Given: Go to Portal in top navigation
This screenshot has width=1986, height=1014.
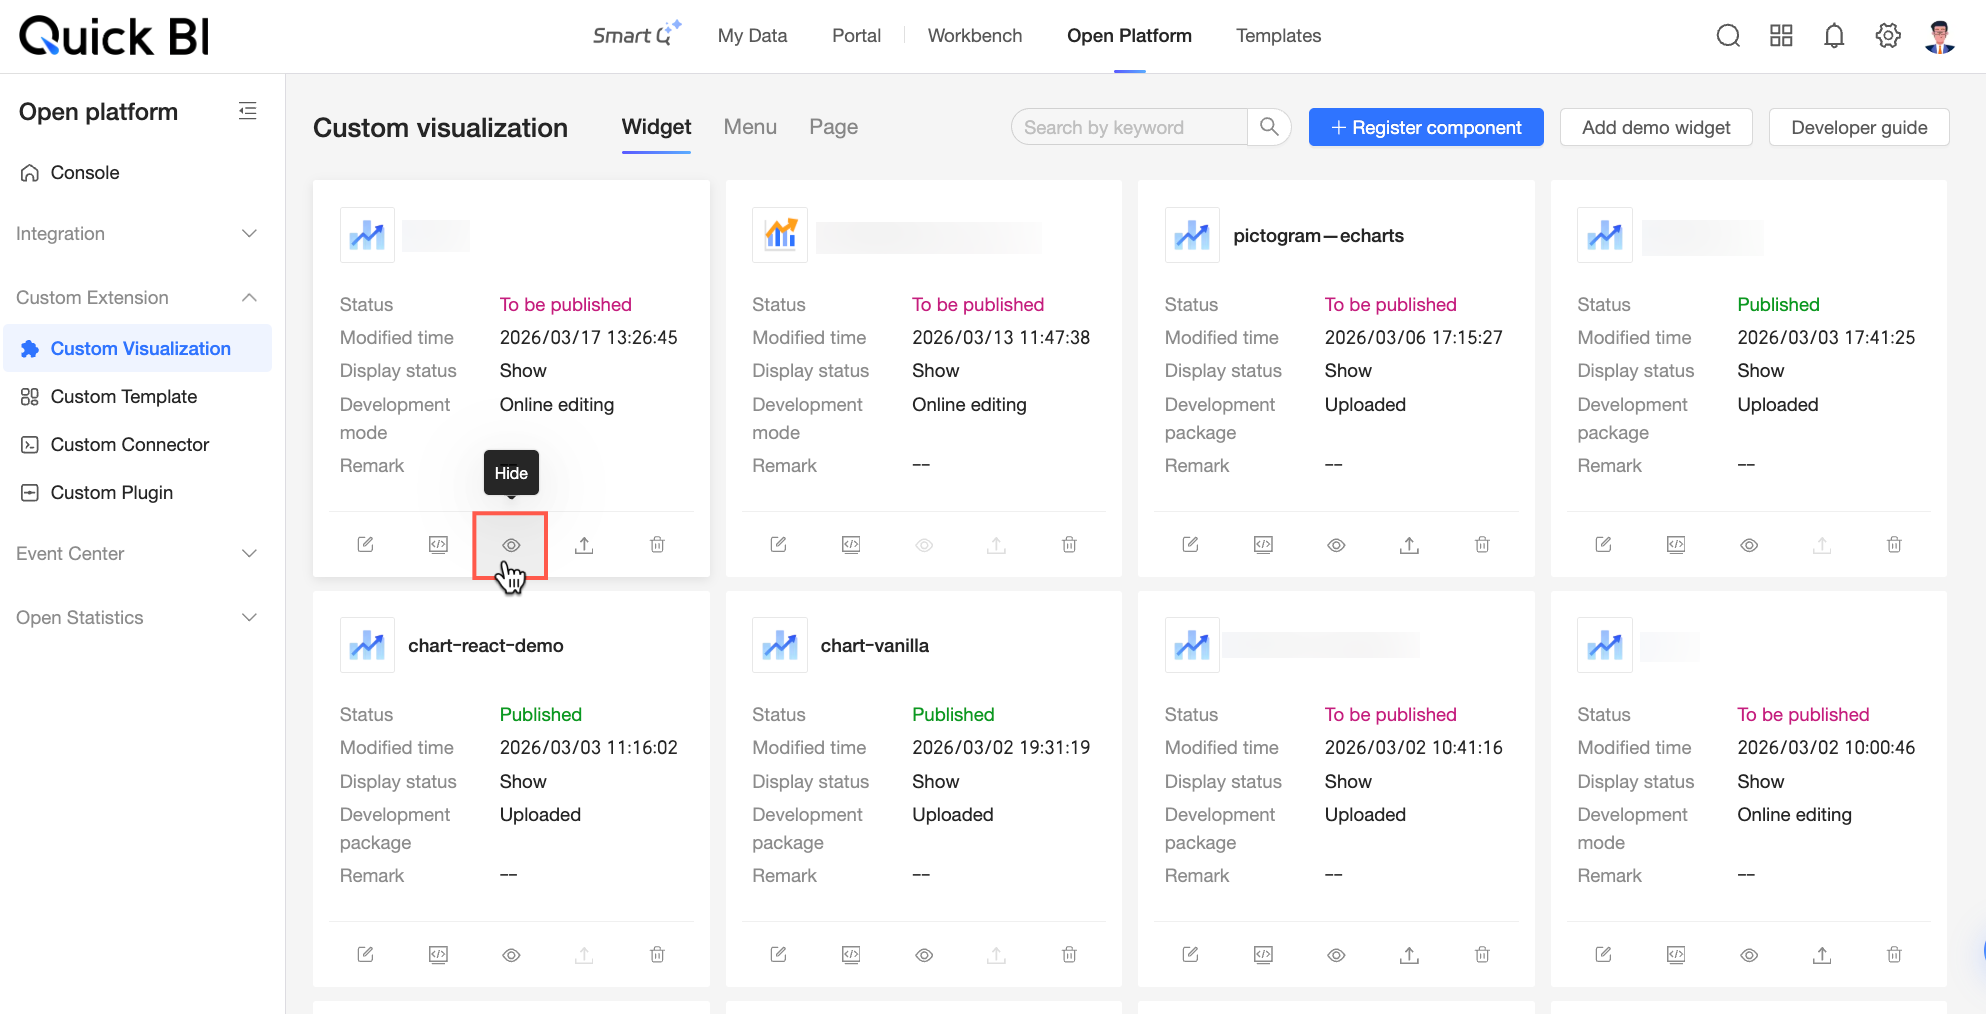Looking at the screenshot, I should 856,36.
